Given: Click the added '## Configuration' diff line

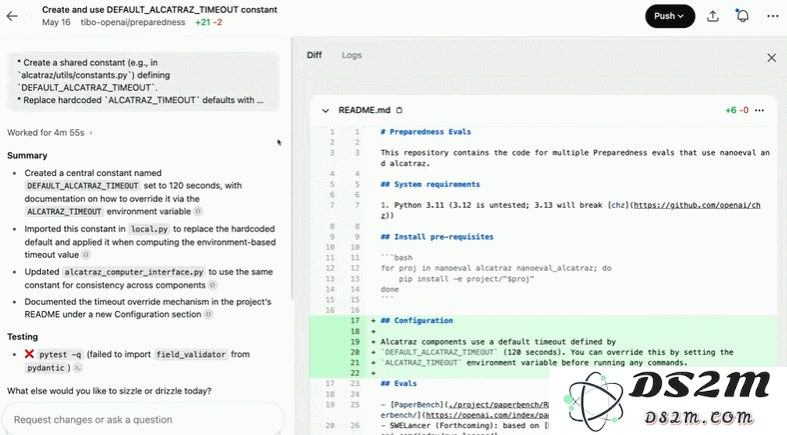Looking at the screenshot, I should tap(417, 321).
